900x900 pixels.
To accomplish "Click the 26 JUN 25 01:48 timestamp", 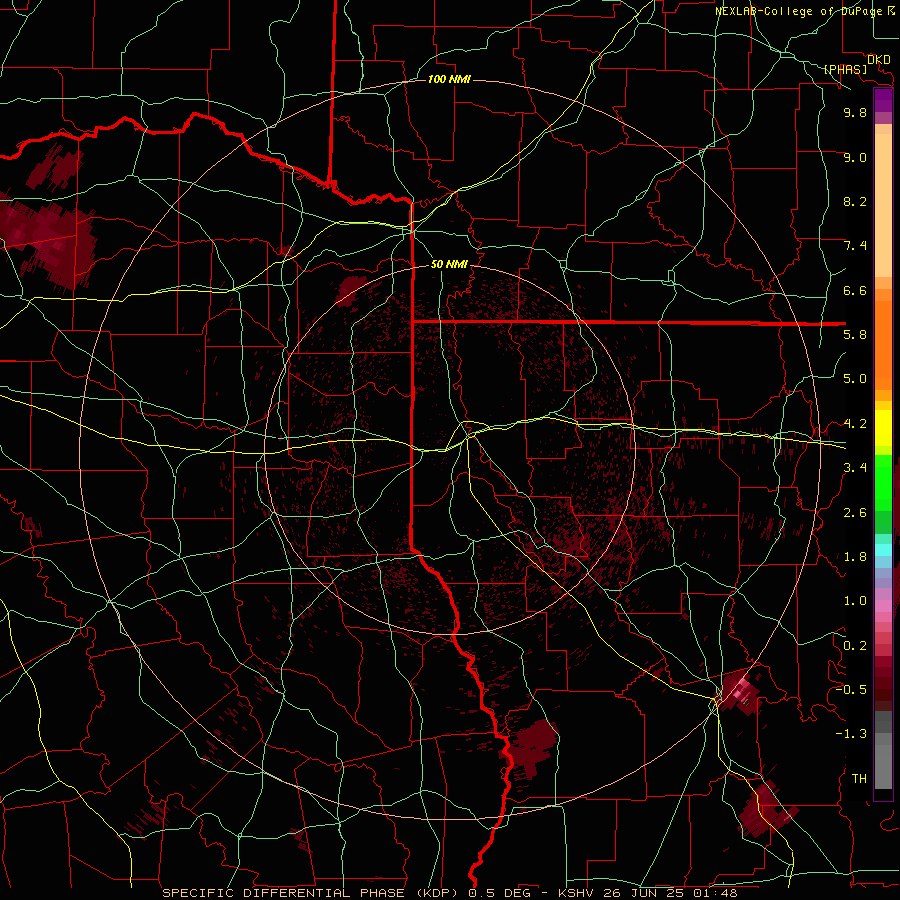I will (670, 893).
